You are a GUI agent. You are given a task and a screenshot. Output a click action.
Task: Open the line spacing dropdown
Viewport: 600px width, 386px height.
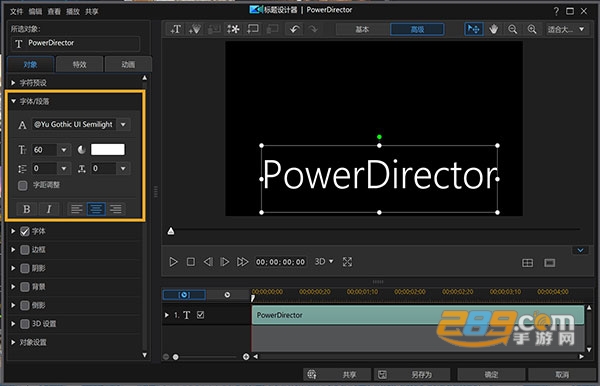click(64, 168)
